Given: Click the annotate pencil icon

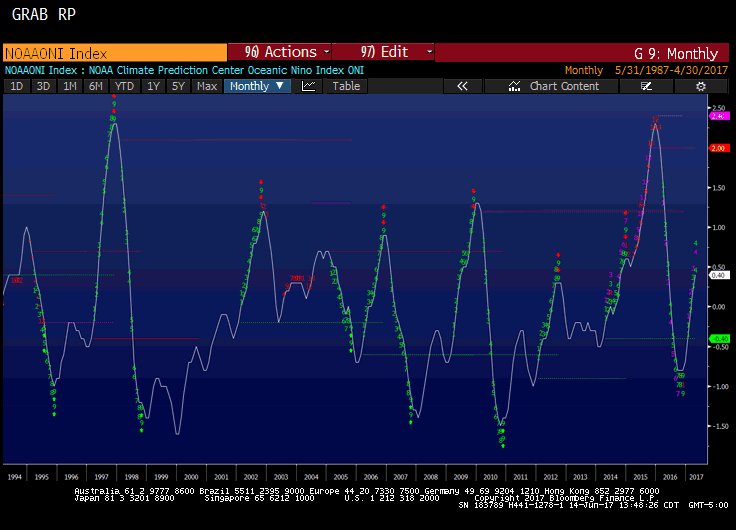Looking at the screenshot, I should tap(646, 86).
